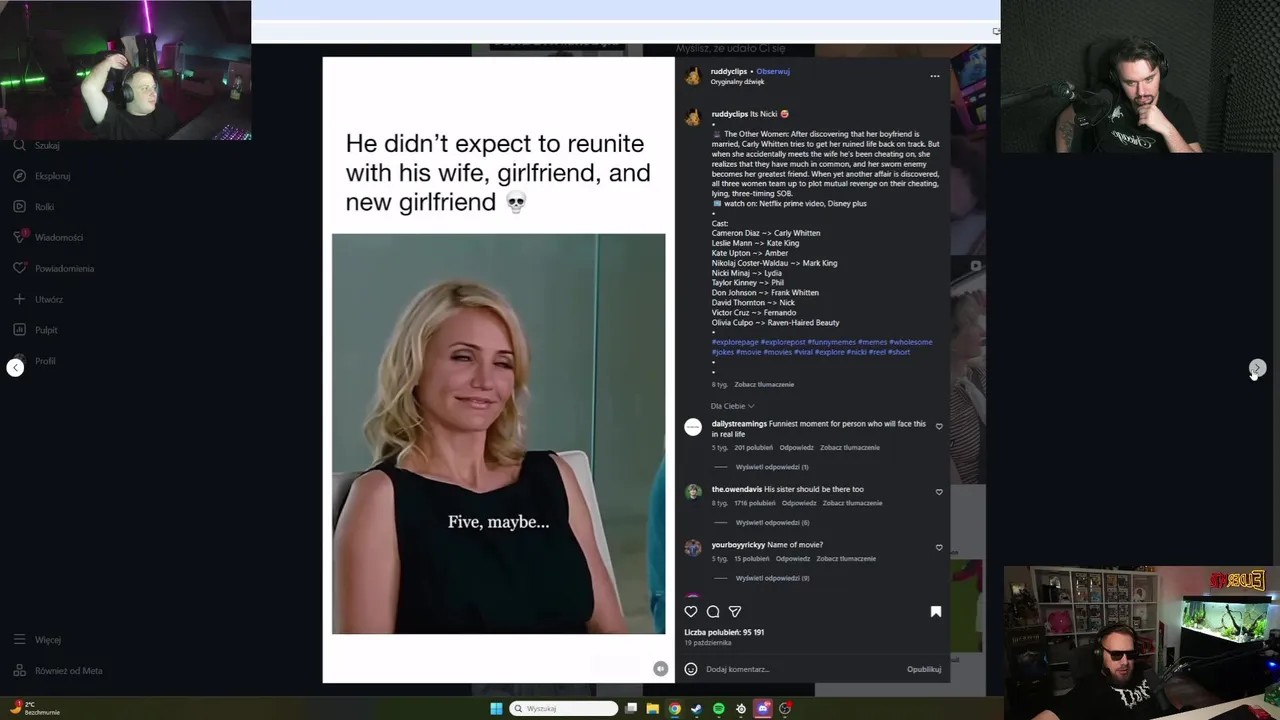
Task: Translate the the.owendavis comment
Action: tap(852, 503)
